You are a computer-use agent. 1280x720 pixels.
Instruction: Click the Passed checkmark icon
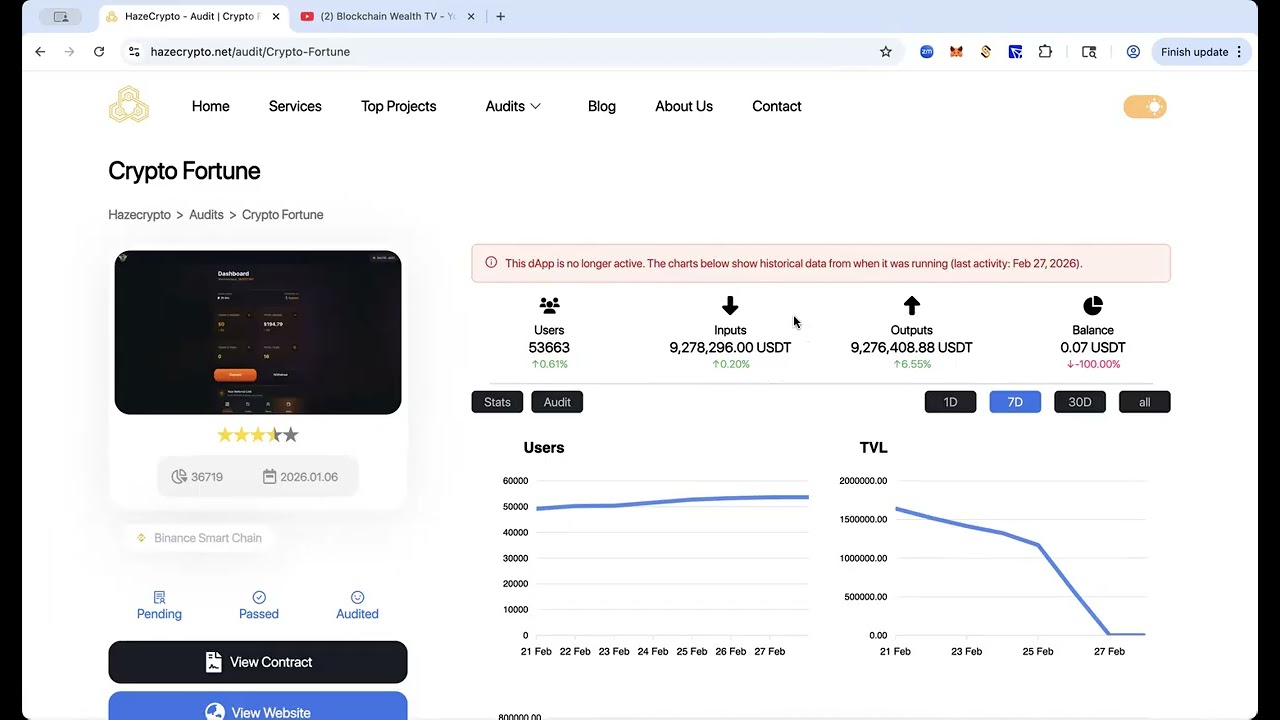(259, 597)
